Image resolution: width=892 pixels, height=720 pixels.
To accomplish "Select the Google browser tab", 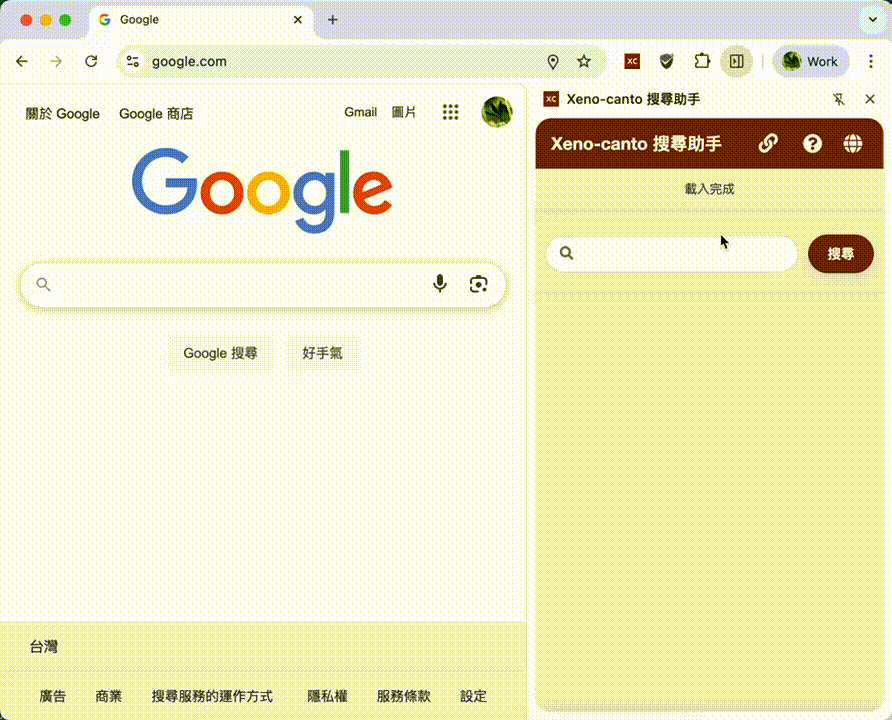I will (x=199, y=20).
